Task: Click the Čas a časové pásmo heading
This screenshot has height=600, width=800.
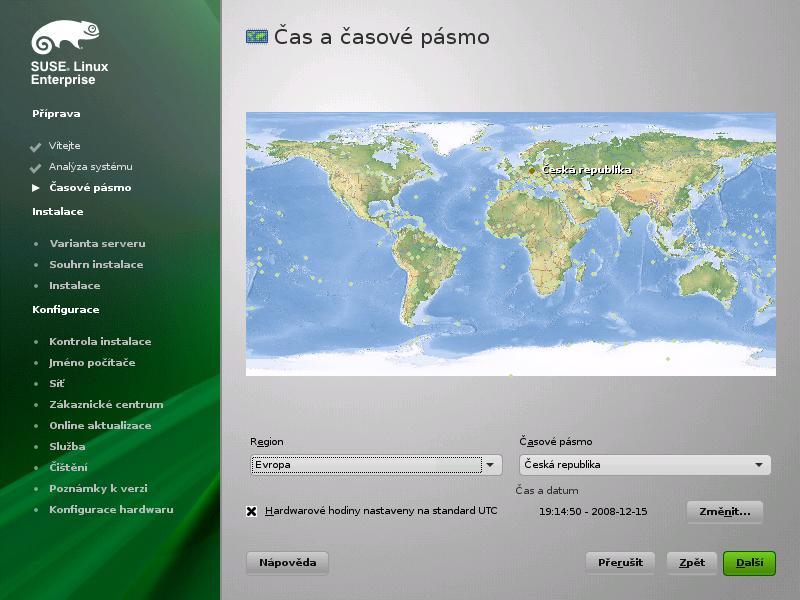Action: [x=382, y=37]
